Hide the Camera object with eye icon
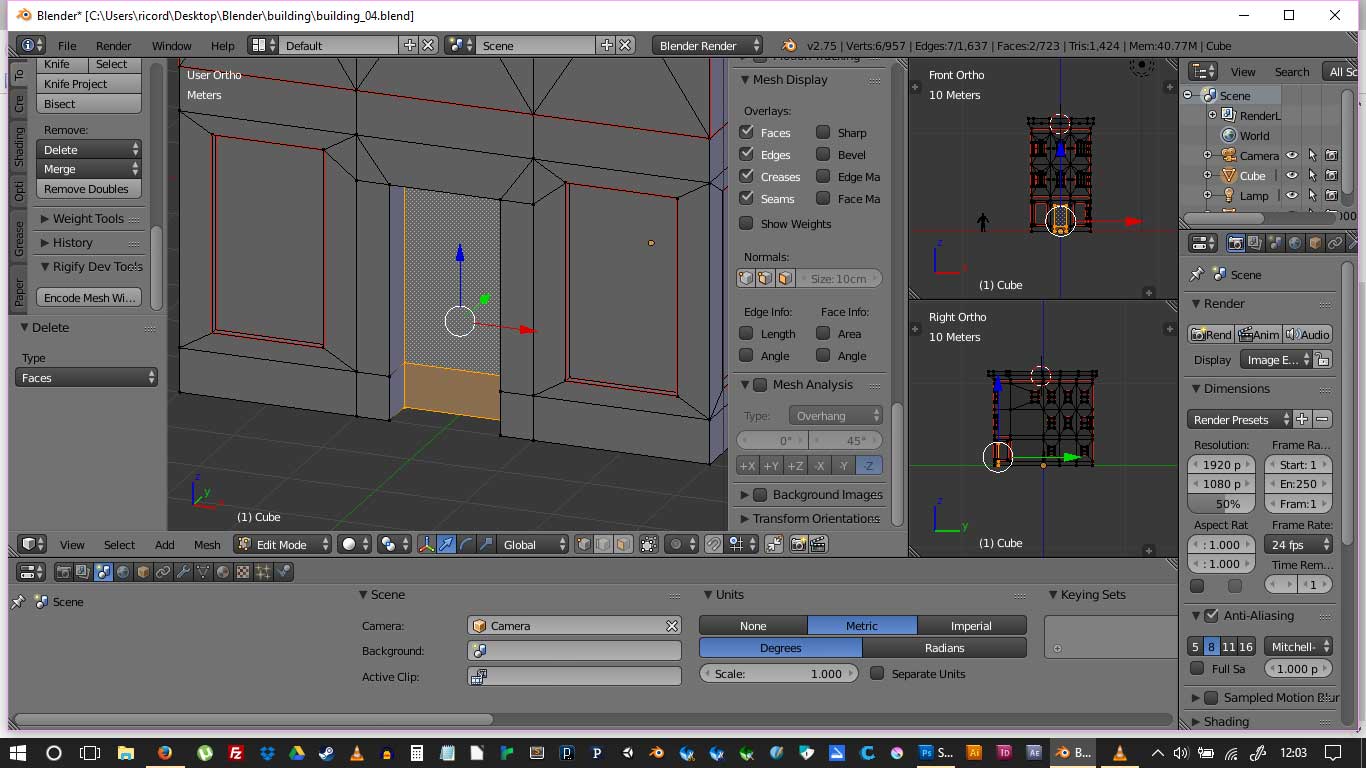 click(x=1292, y=156)
